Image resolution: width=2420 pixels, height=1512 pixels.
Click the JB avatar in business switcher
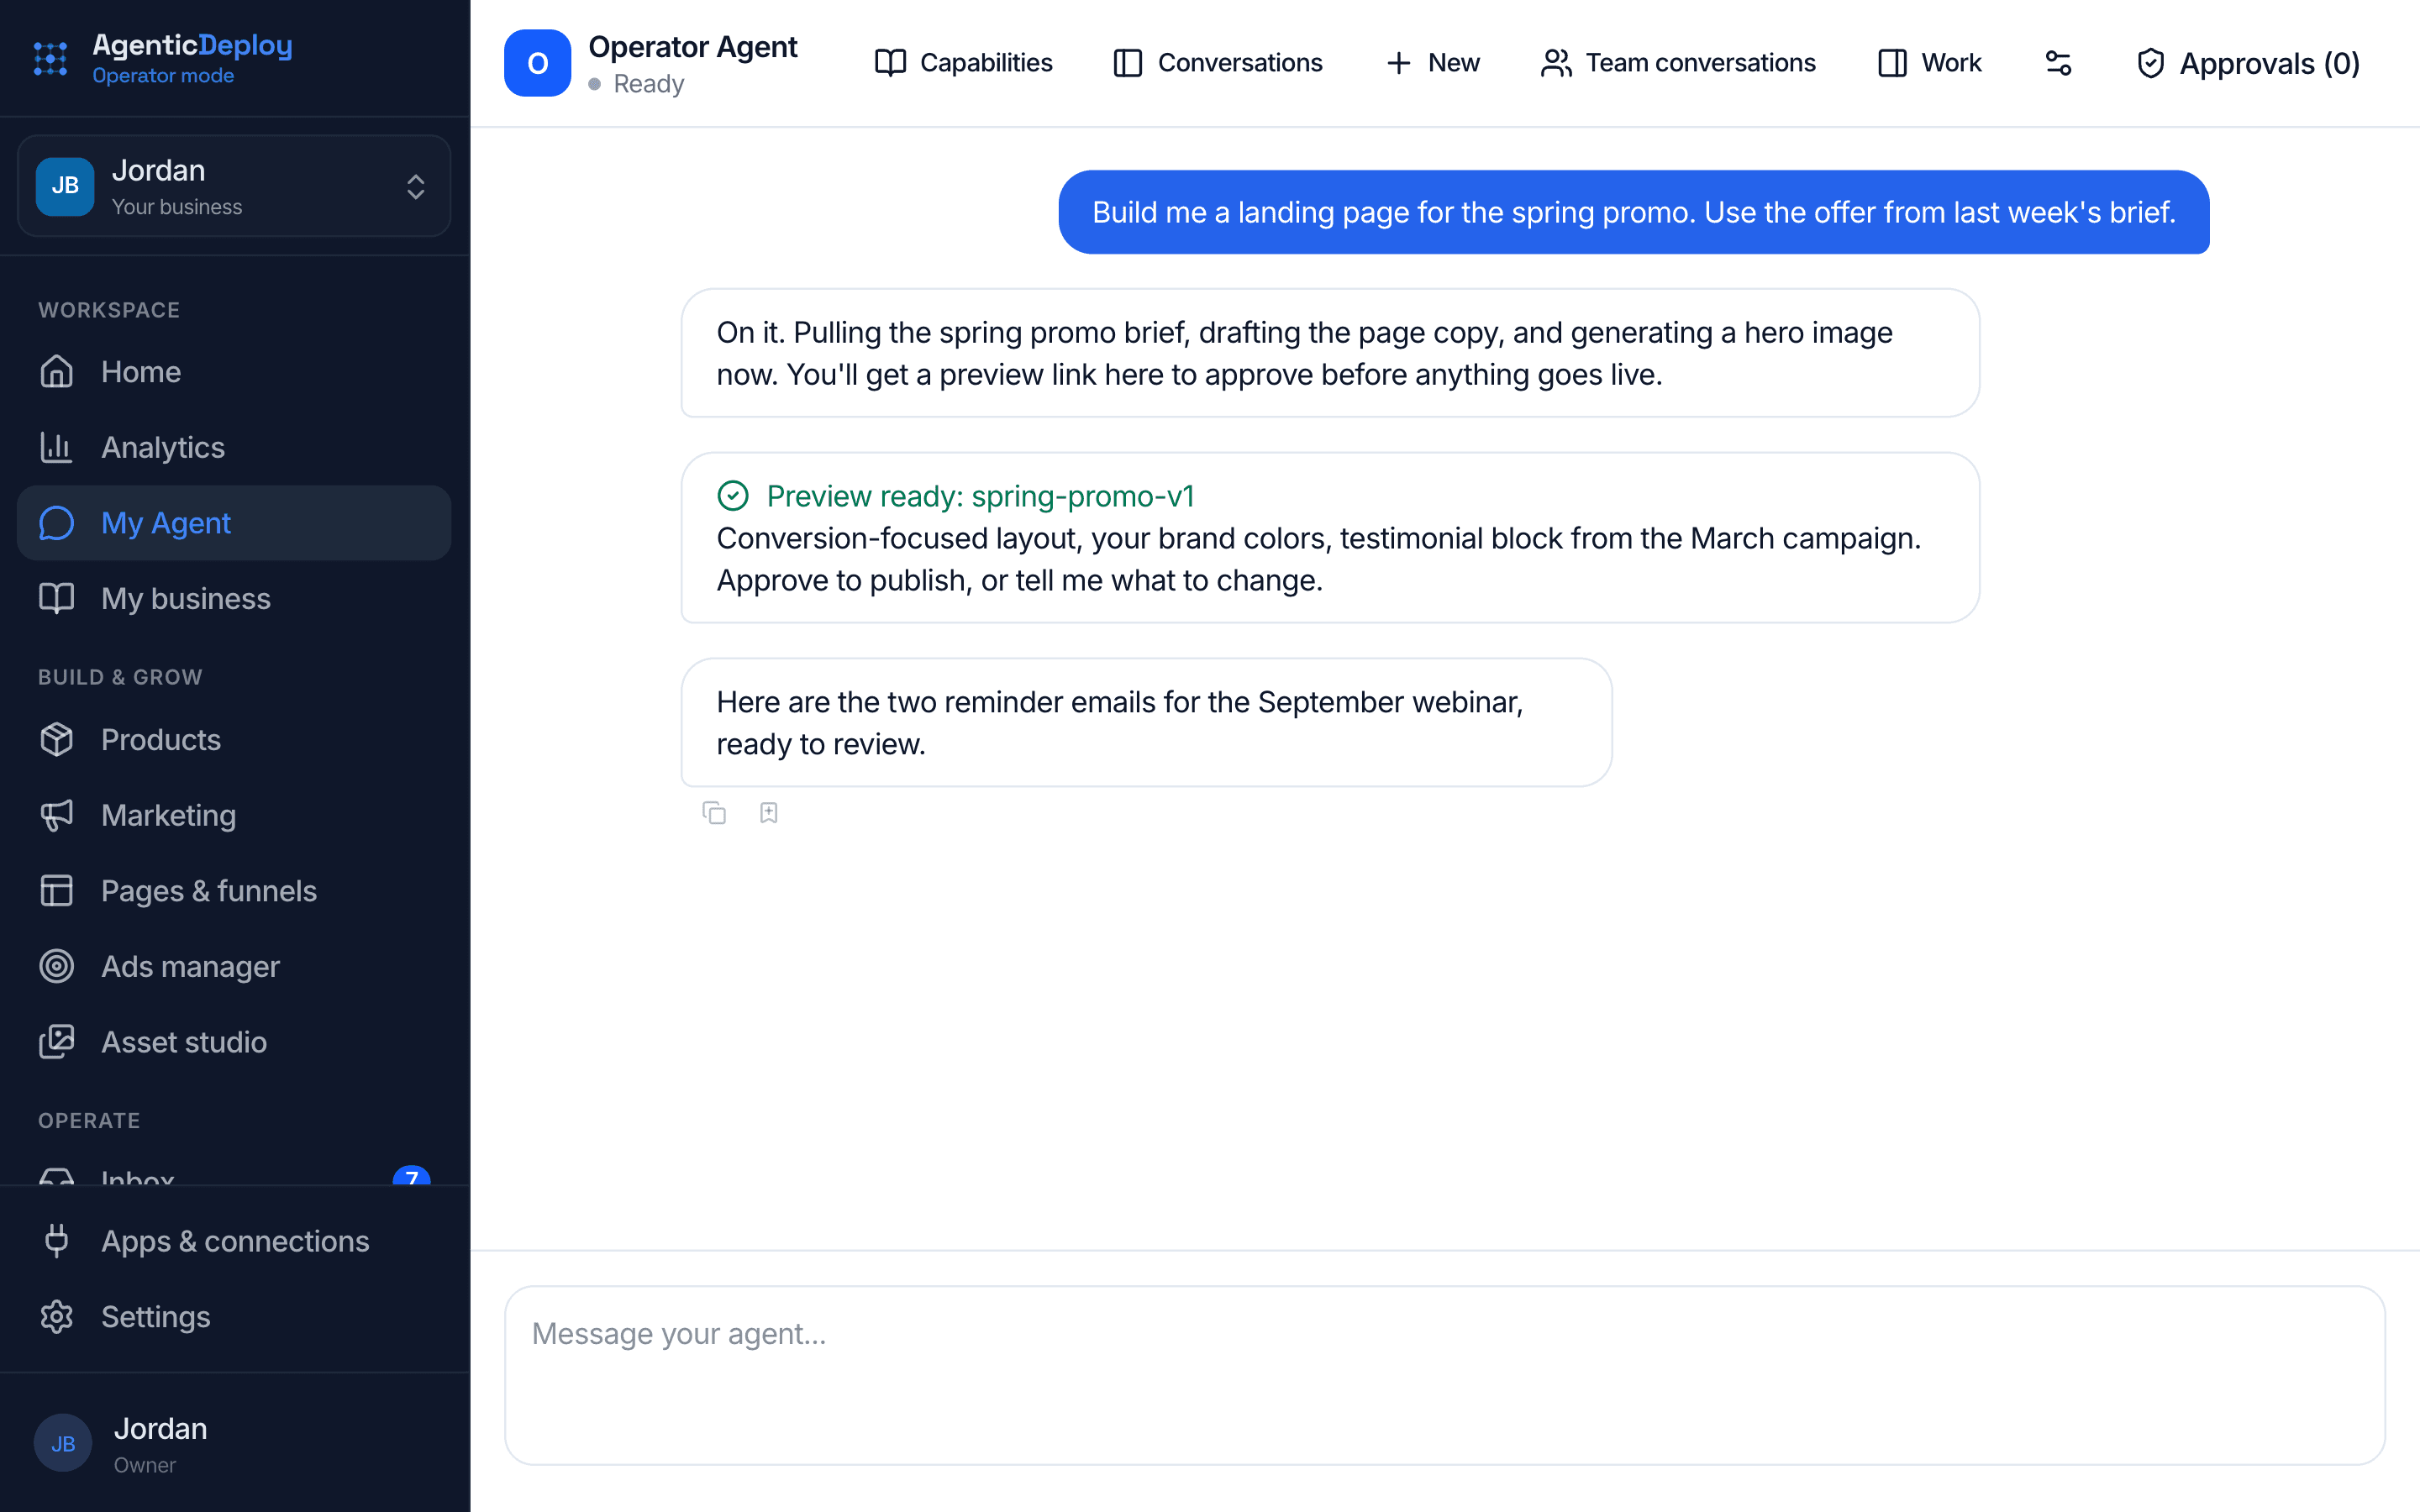pos(65,186)
